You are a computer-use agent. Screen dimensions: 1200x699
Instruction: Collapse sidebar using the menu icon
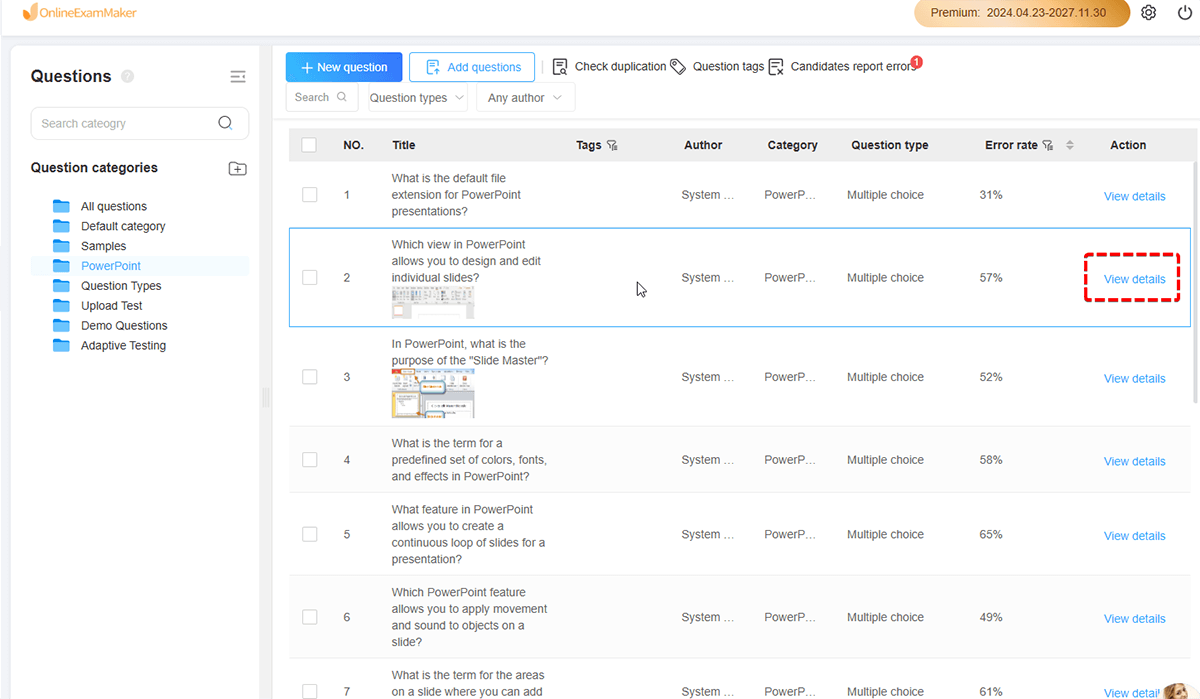pos(237,77)
